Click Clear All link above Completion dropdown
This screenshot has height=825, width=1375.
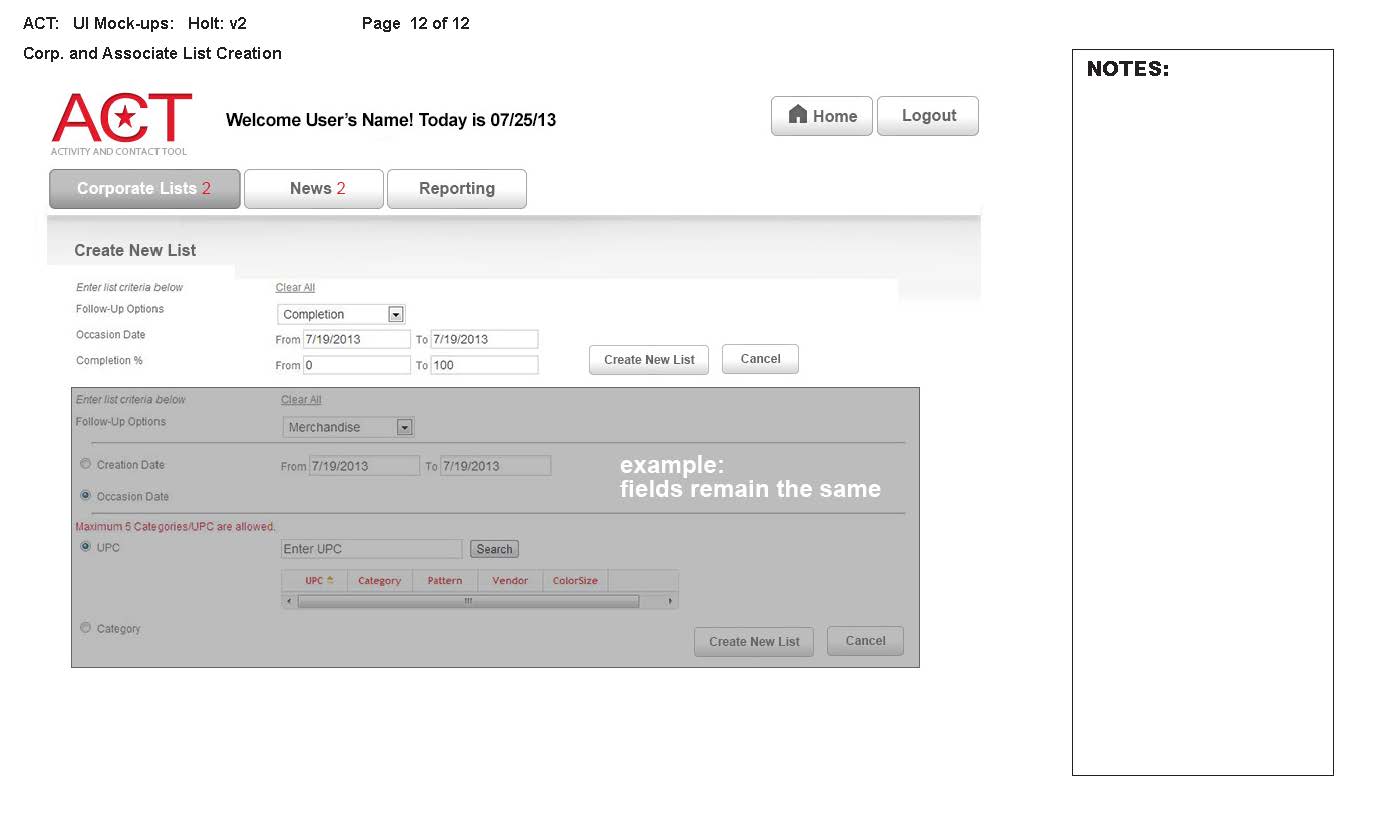[295, 288]
